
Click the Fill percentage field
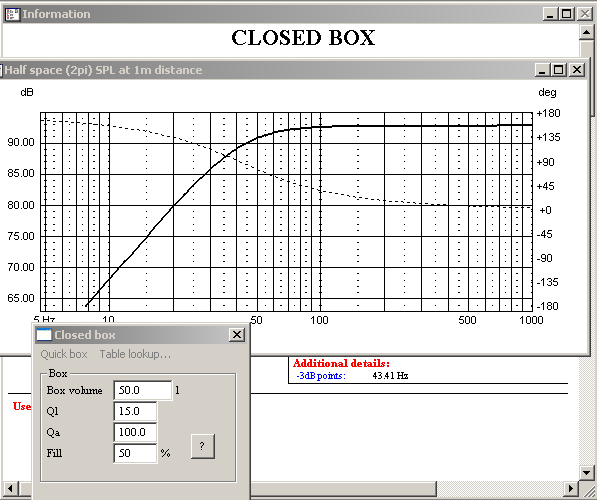click(x=135, y=453)
